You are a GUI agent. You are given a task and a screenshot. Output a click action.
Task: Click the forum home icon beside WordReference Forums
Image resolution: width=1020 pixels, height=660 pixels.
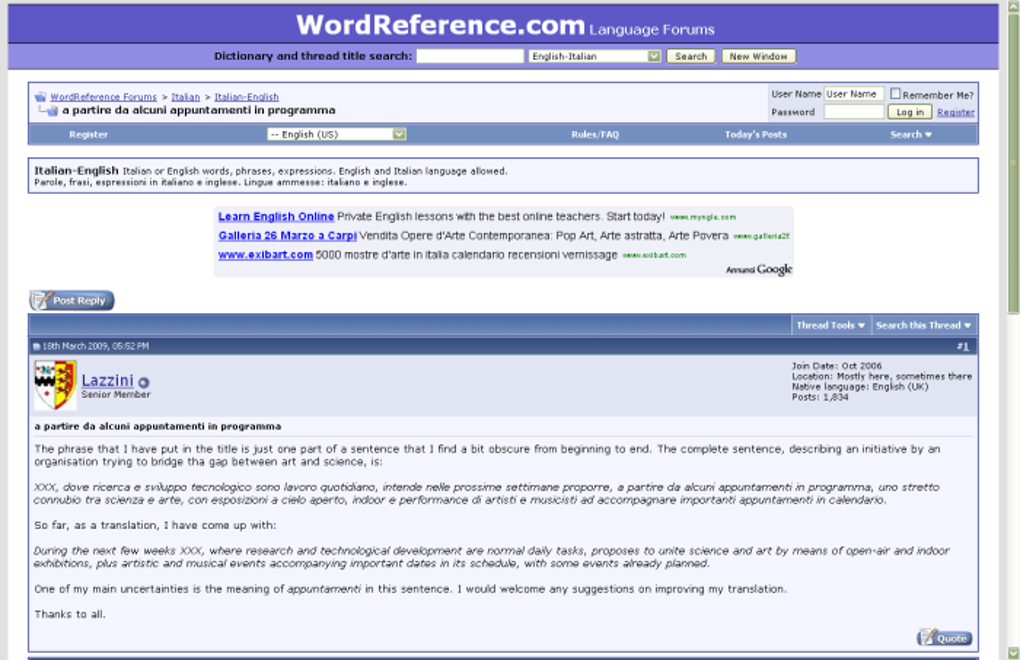pyautogui.click(x=40, y=97)
